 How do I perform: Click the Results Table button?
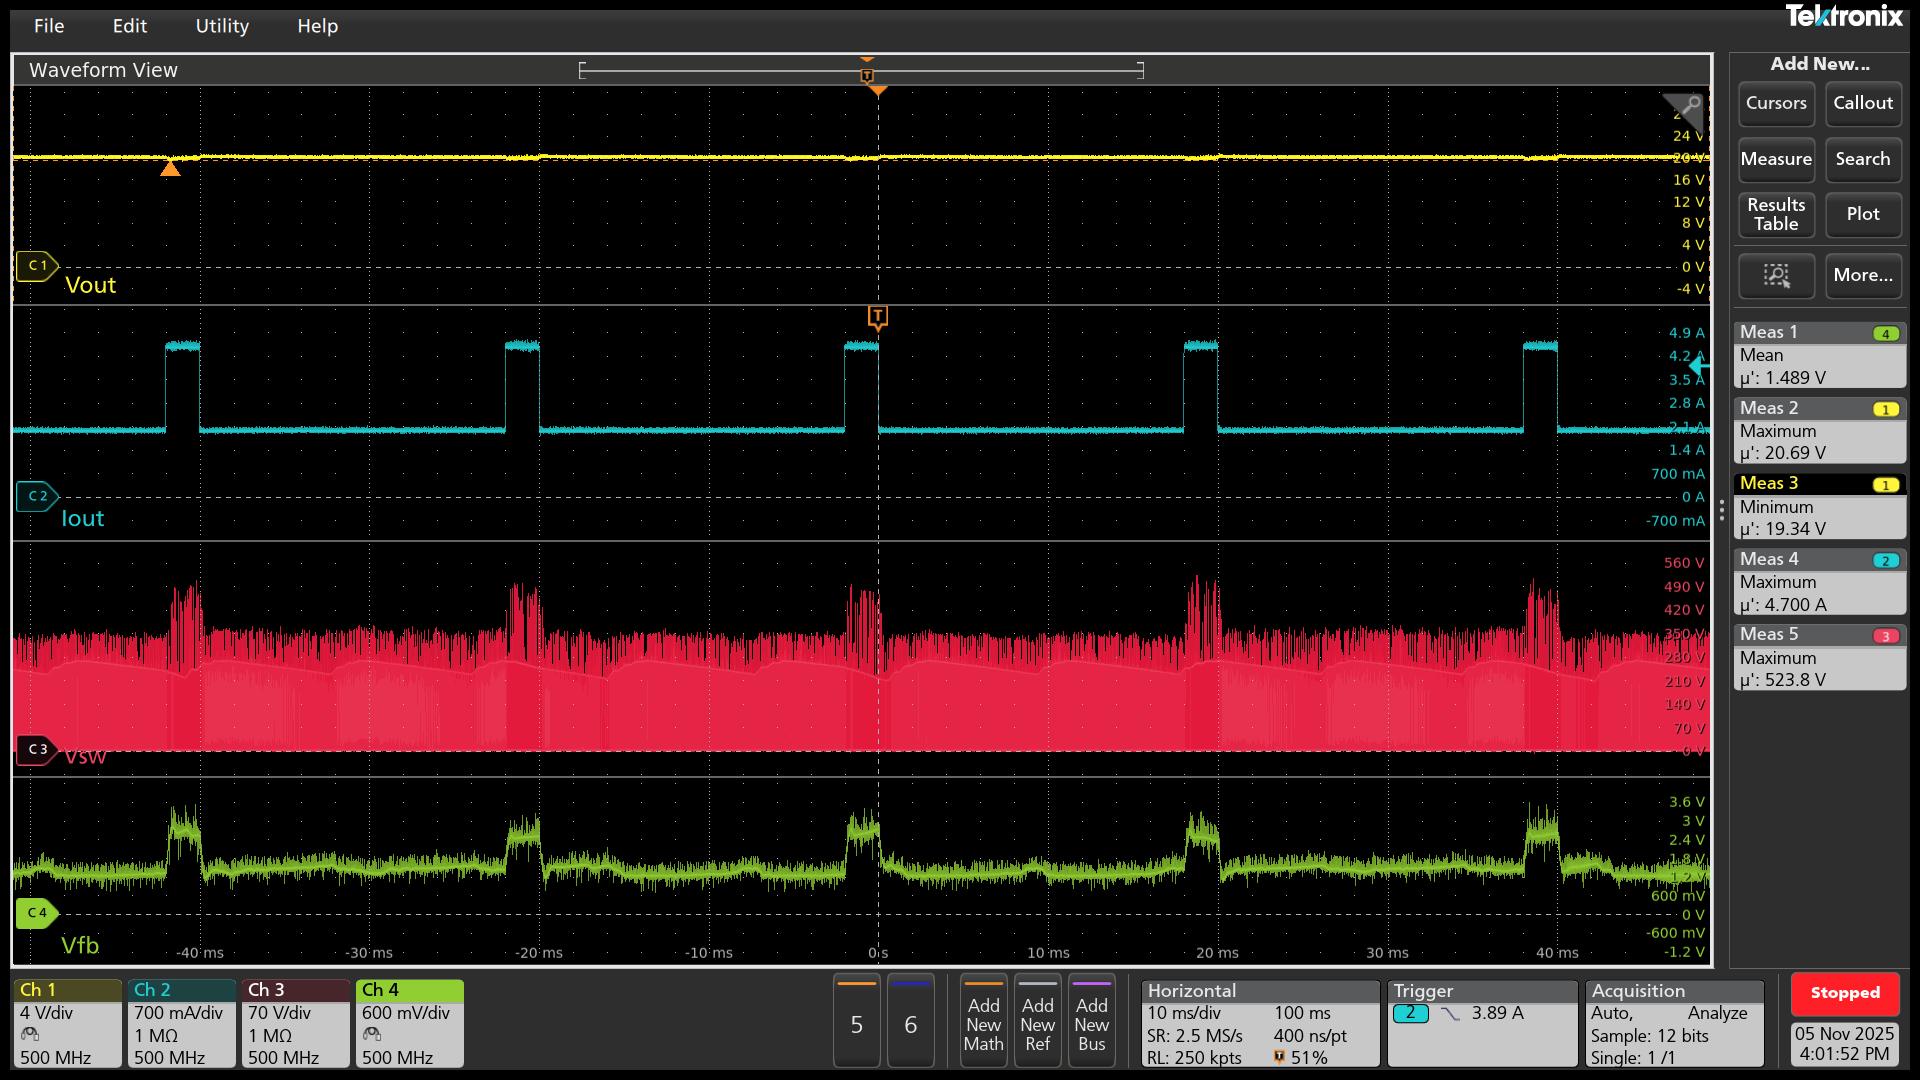(x=1776, y=215)
